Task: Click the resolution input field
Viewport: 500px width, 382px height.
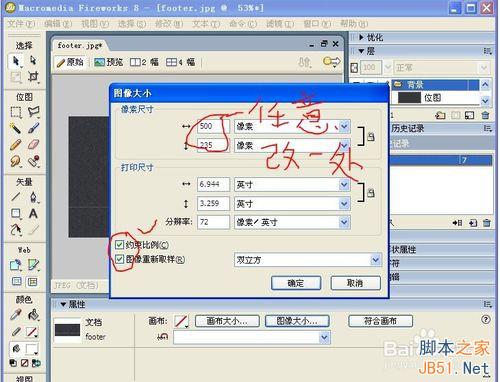Action: (x=213, y=222)
